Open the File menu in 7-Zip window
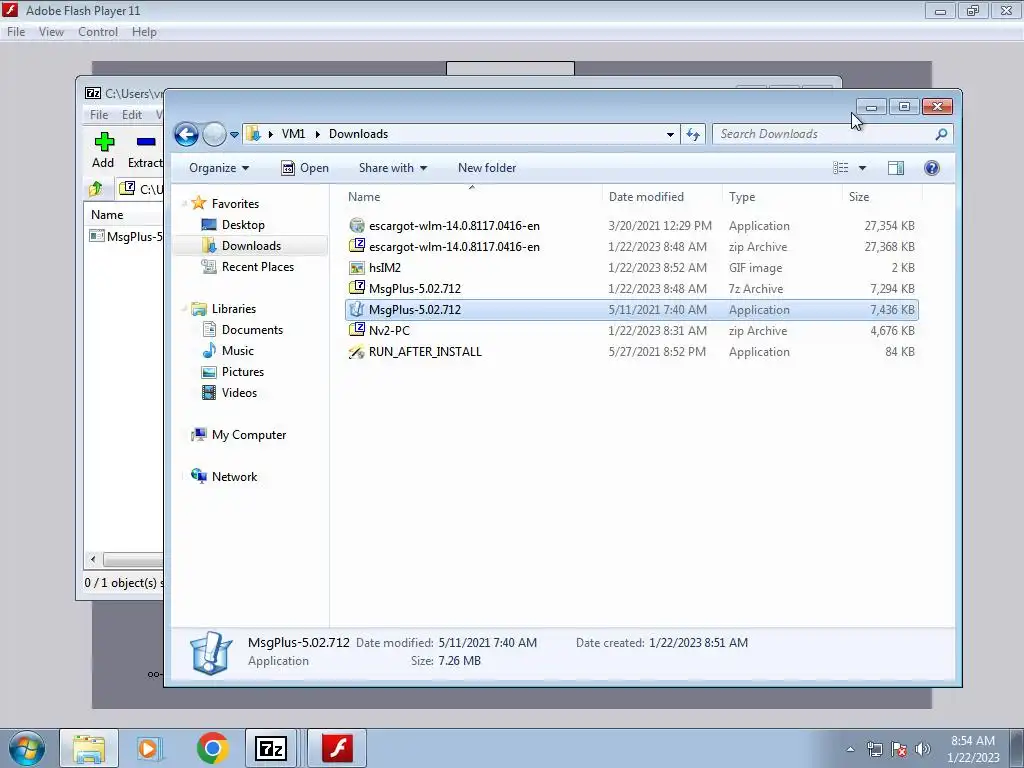This screenshot has height=768, width=1024. click(99, 115)
